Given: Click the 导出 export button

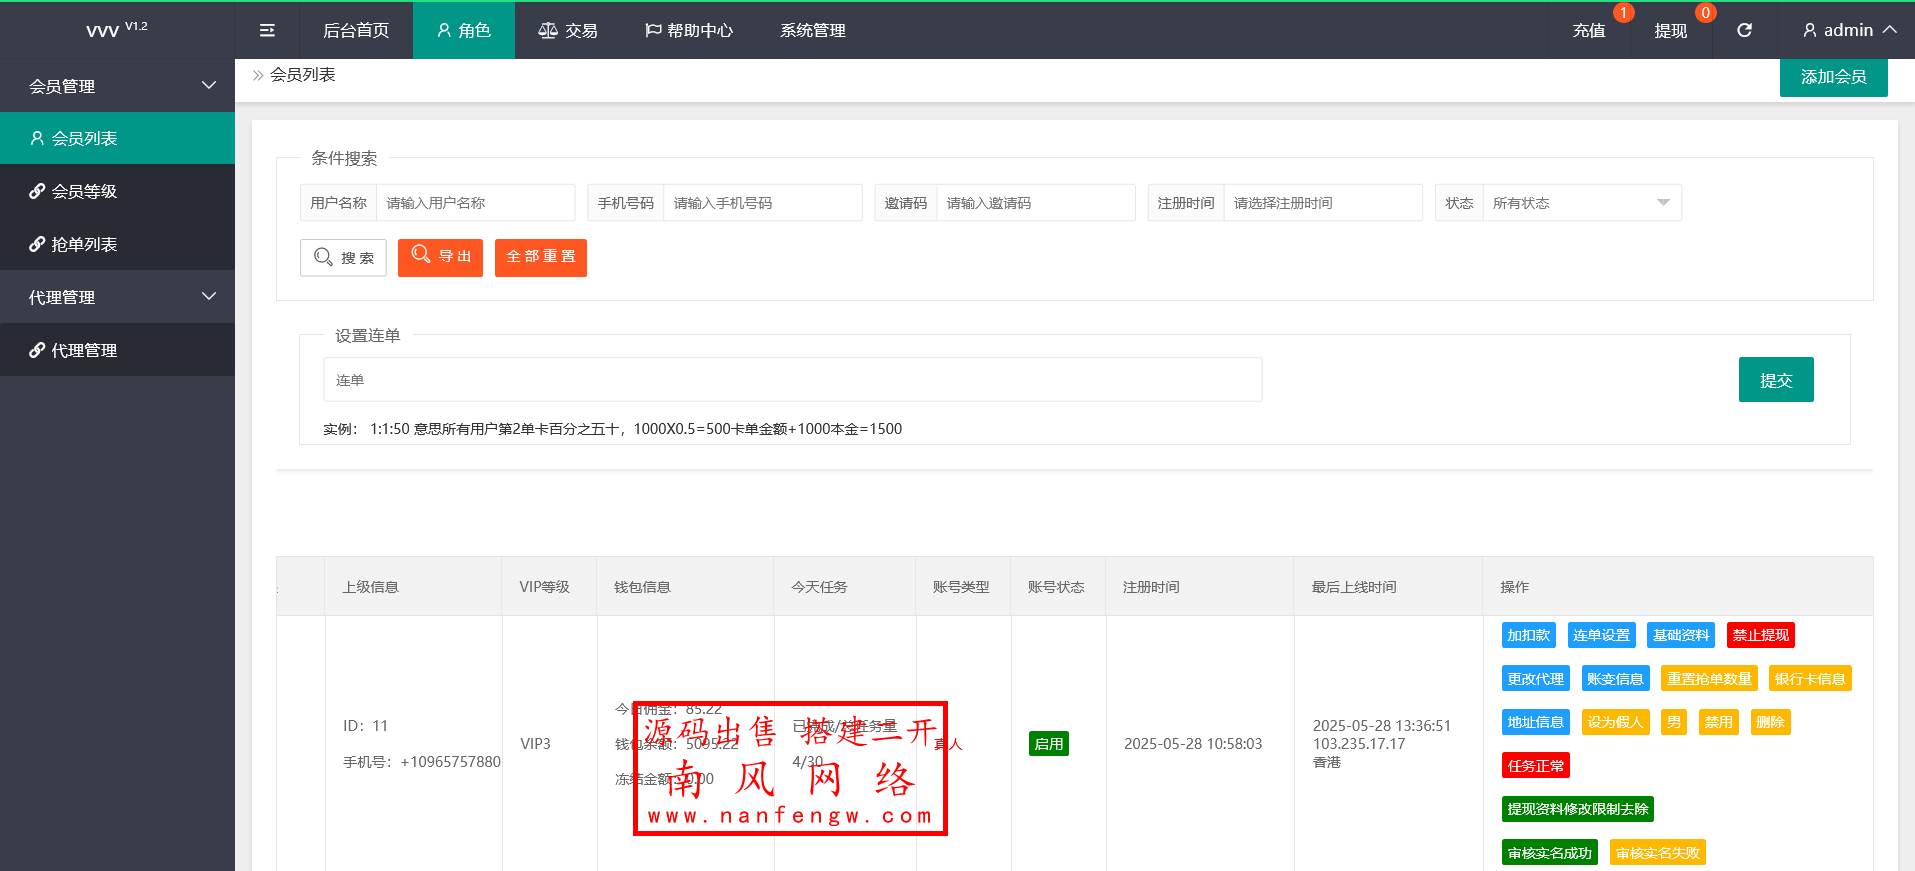Looking at the screenshot, I should coord(440,257).
